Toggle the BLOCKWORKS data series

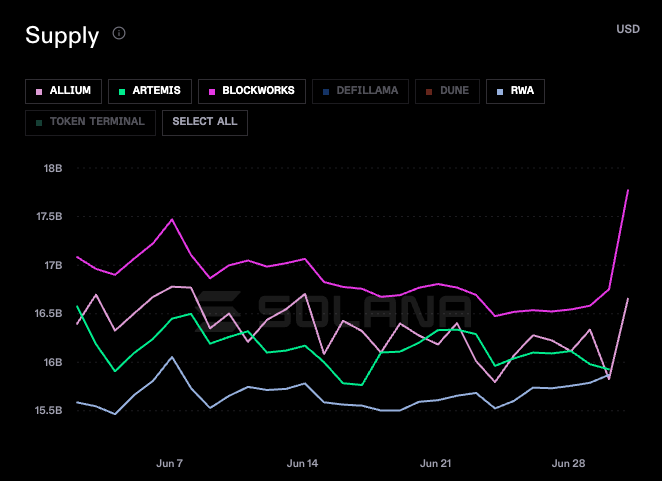252,91
